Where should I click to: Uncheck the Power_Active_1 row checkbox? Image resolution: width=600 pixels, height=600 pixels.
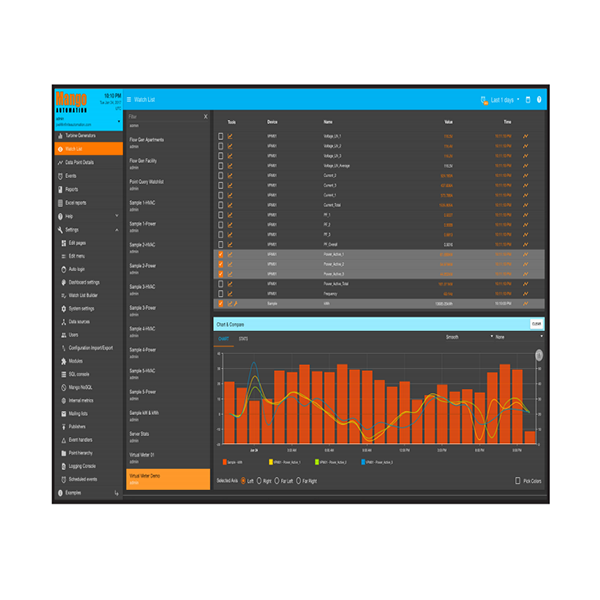click(x=220, y=254)
